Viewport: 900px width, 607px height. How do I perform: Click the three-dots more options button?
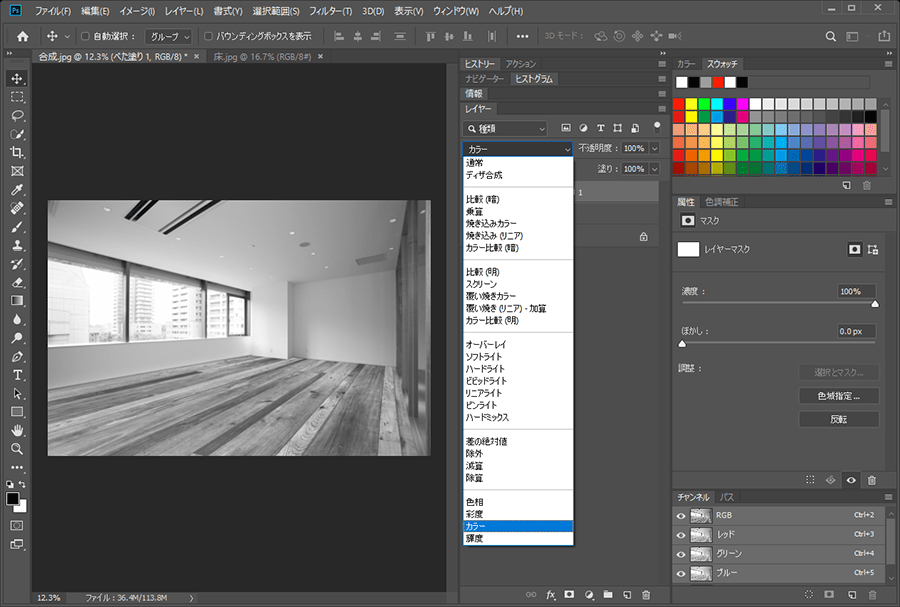[522, 36]
